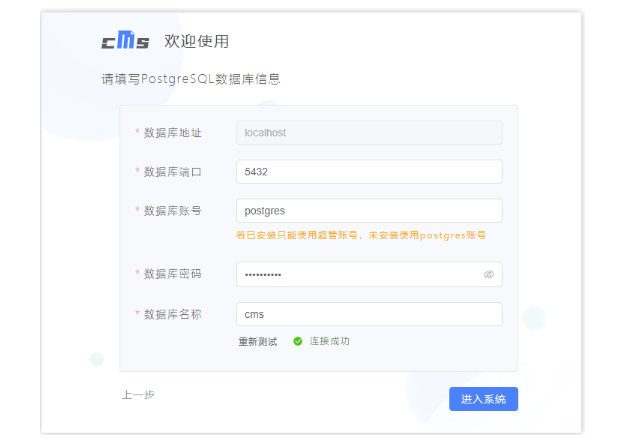
Task: Click 重新测试 to retest connection
Action: 258,341
